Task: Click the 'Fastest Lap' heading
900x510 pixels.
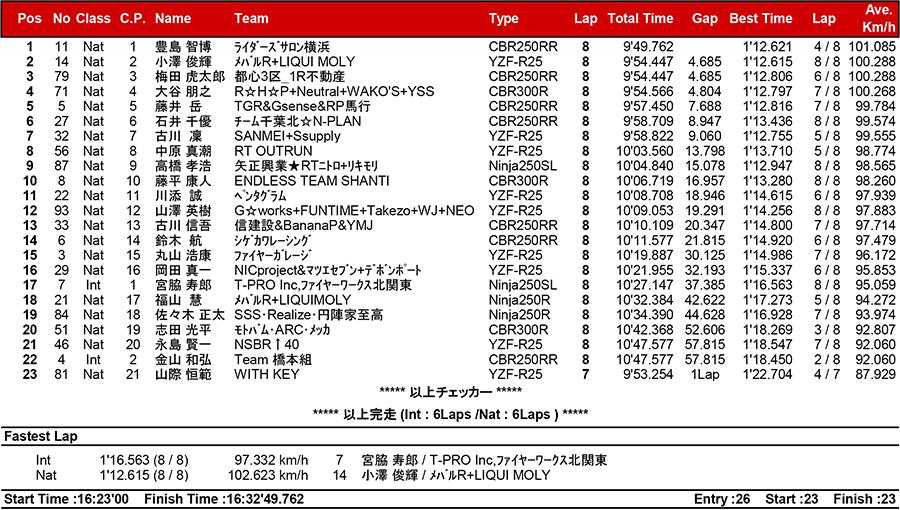Action: [41, 437]
